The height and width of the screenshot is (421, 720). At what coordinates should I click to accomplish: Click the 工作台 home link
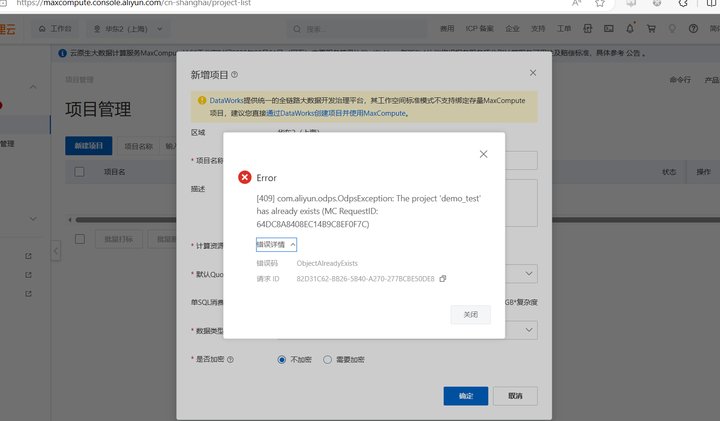coord(55,28)
